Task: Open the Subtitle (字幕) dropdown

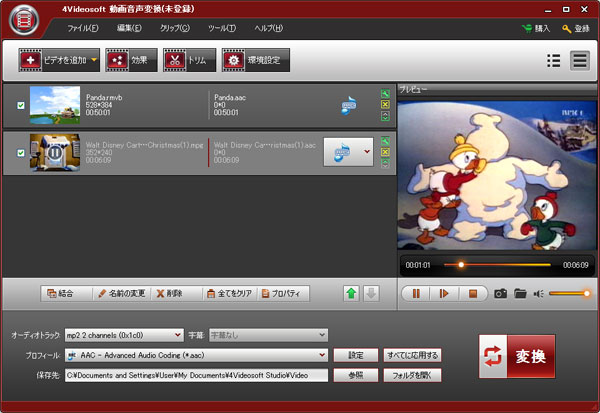Action: click(268, 335)
